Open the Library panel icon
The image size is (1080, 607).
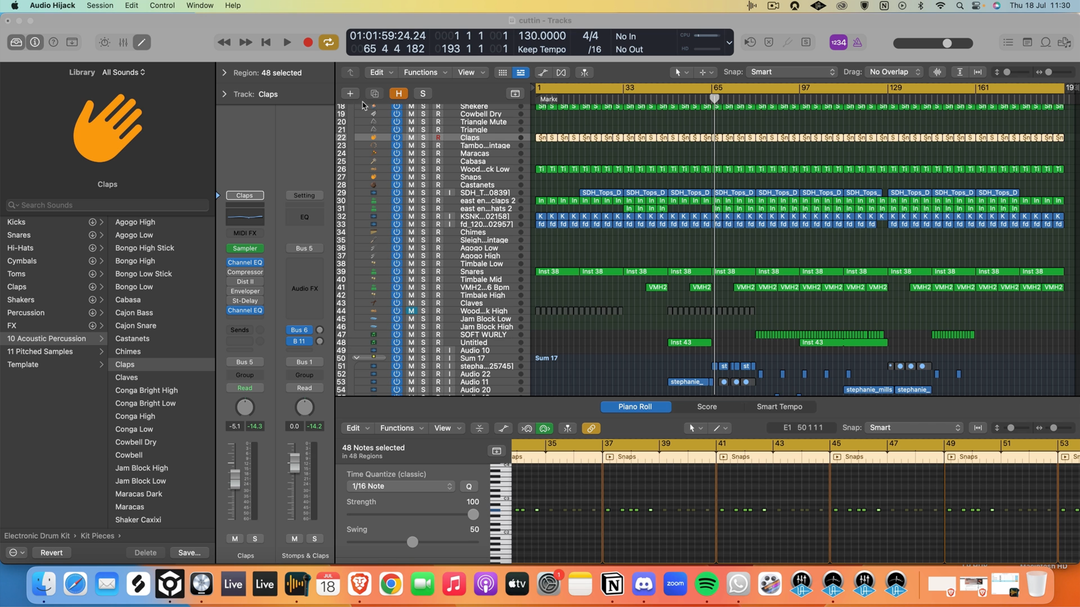[16, 43]
